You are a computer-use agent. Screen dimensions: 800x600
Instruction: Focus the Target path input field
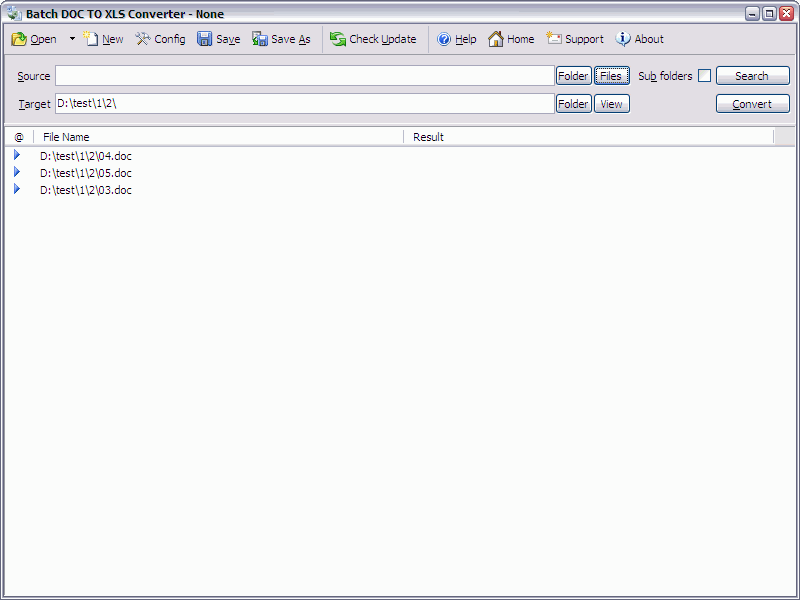coord(305,104)
